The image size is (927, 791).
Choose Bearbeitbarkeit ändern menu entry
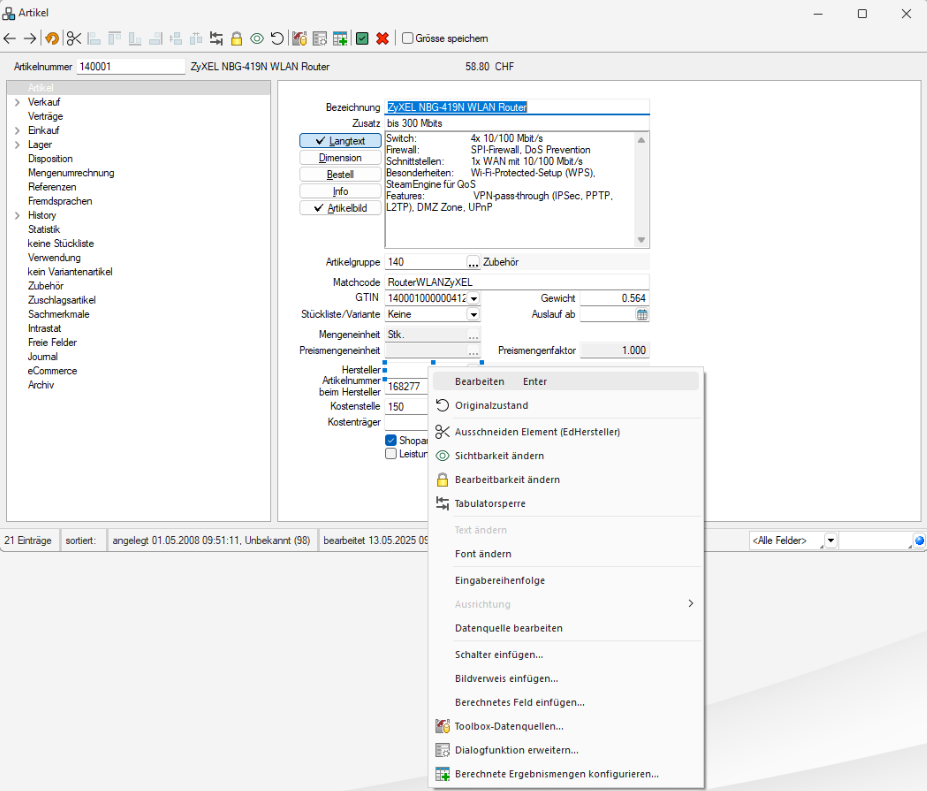pyautogui.click(x=566, y=479)
